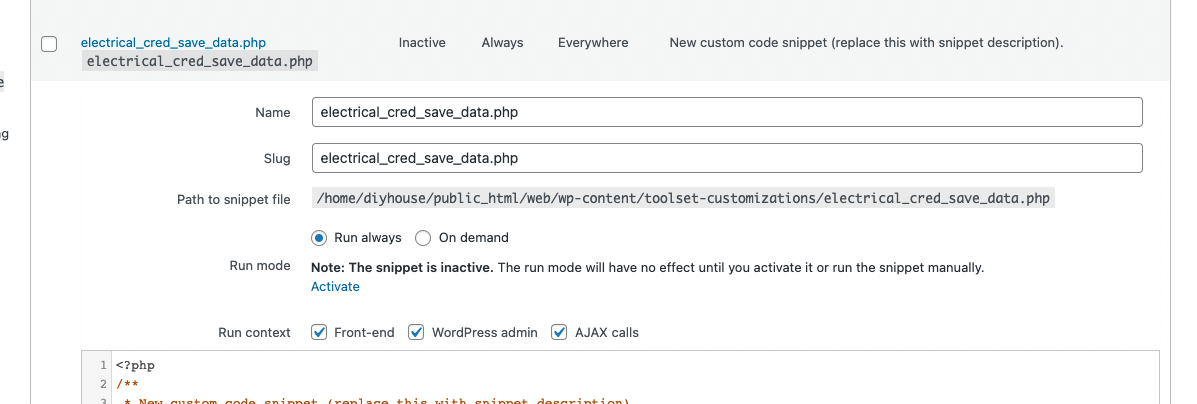
Task: Uncheck the WordPress admin run context checkbox
Action: [x=416, y=332]
